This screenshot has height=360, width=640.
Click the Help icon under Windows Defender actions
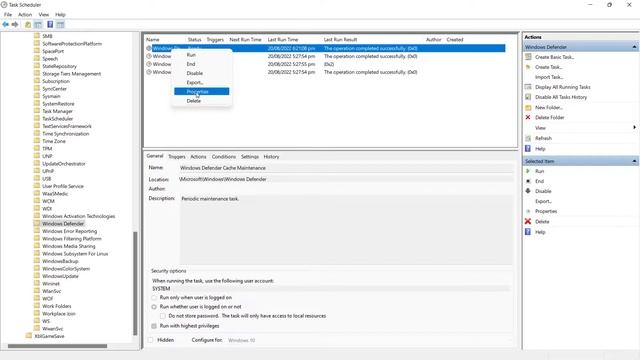click(528, 149)
